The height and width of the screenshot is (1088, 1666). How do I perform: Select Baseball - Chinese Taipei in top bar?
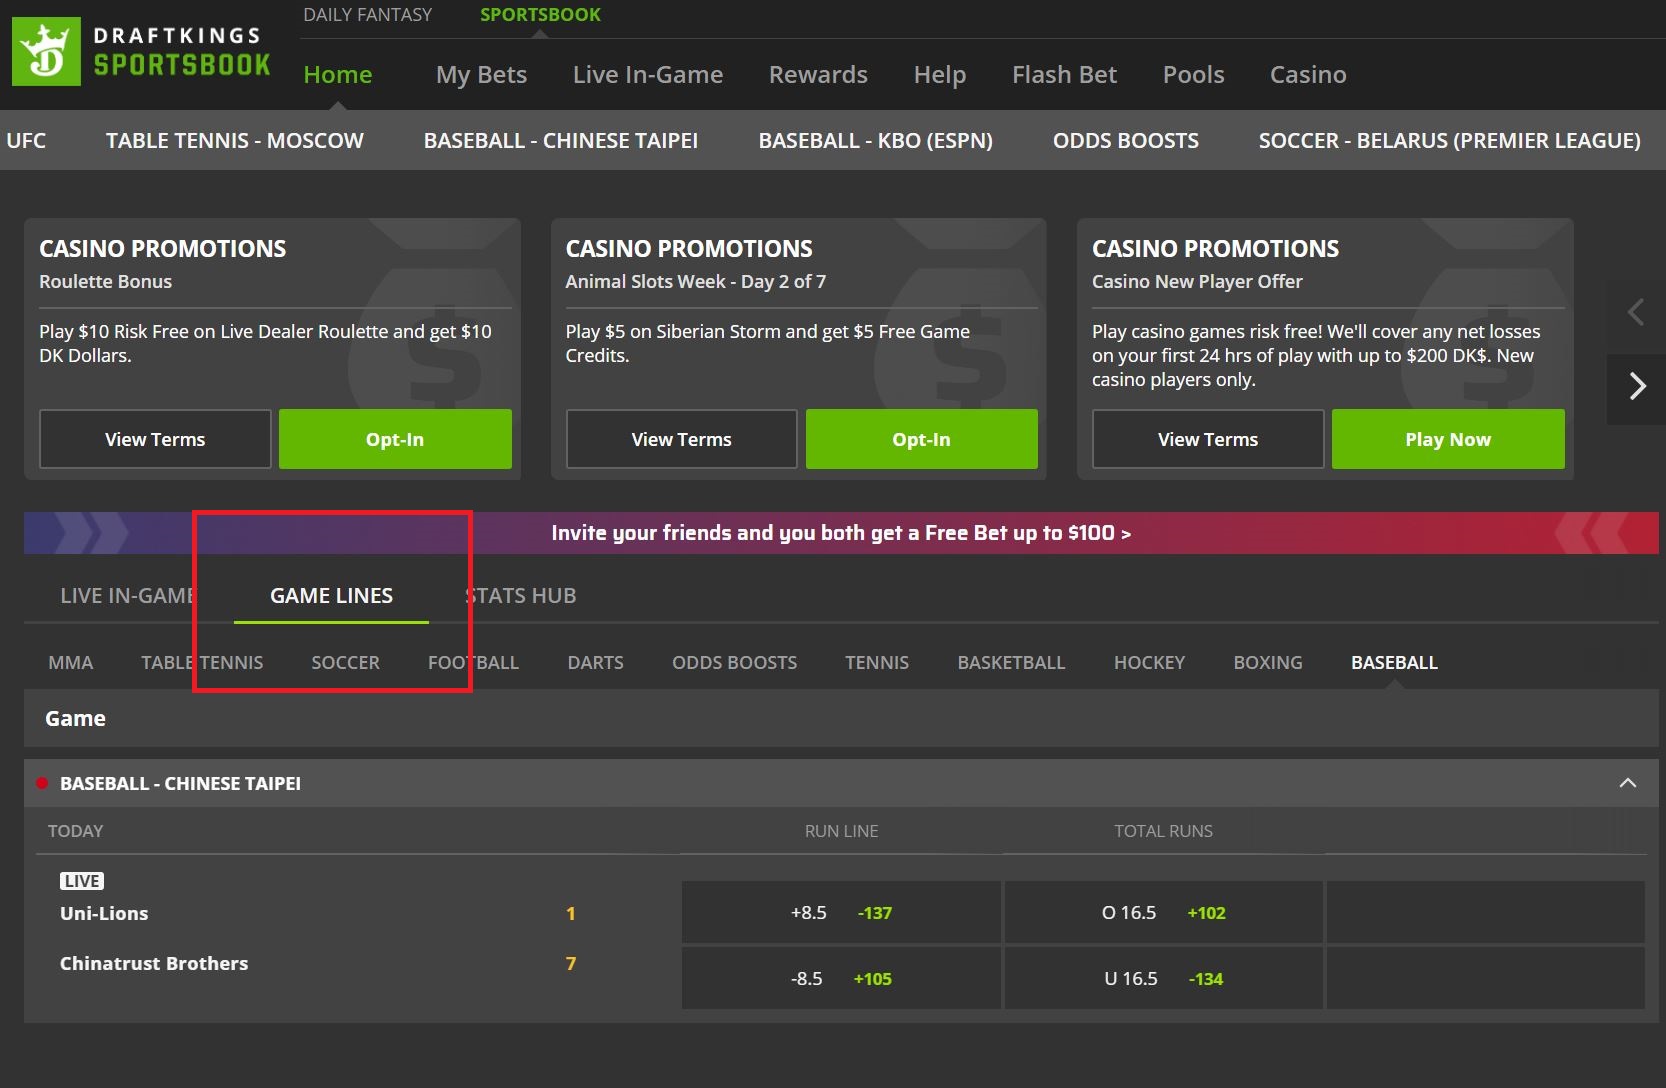coord(561,141)
